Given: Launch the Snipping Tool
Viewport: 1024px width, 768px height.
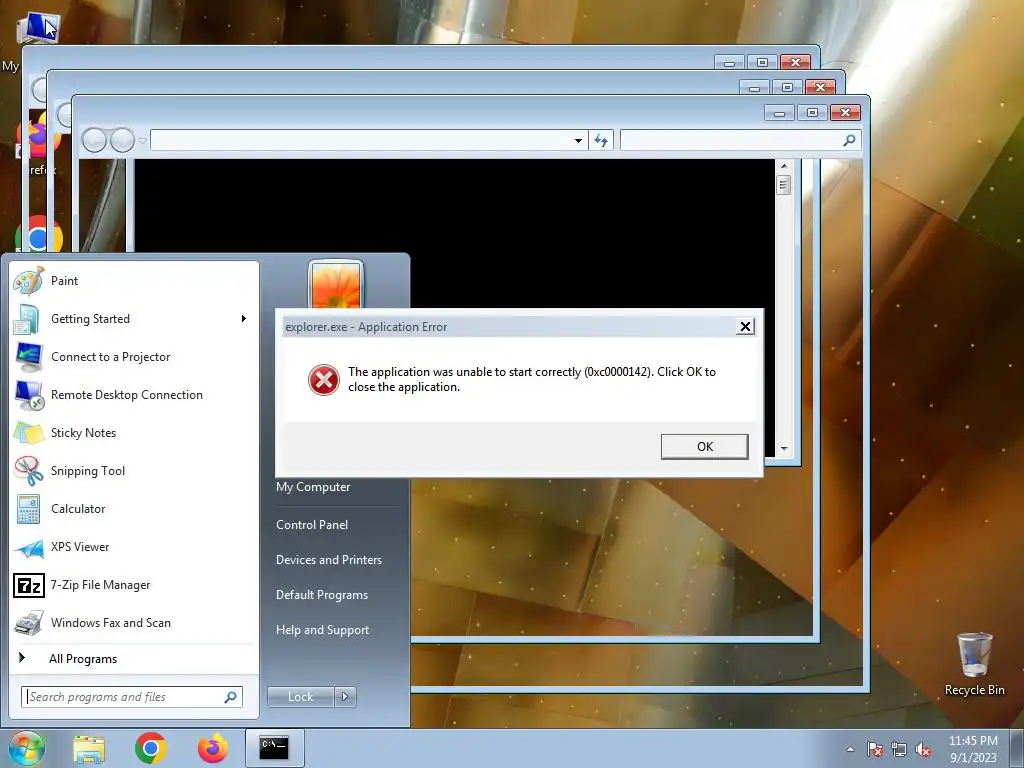Looking at the screenshot, I should (134, 471).
